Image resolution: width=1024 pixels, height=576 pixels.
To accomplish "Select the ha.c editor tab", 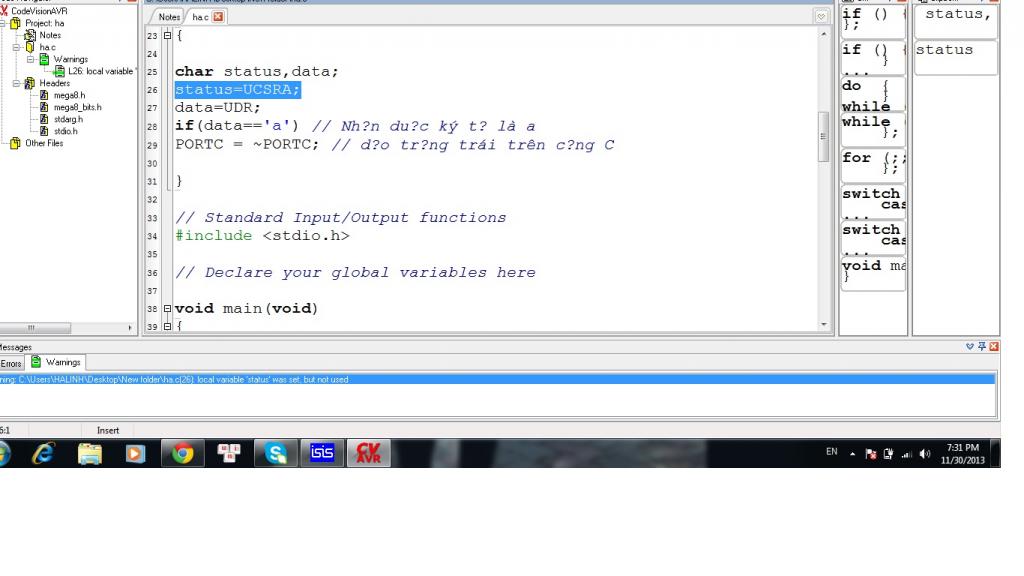I will 200,17.
